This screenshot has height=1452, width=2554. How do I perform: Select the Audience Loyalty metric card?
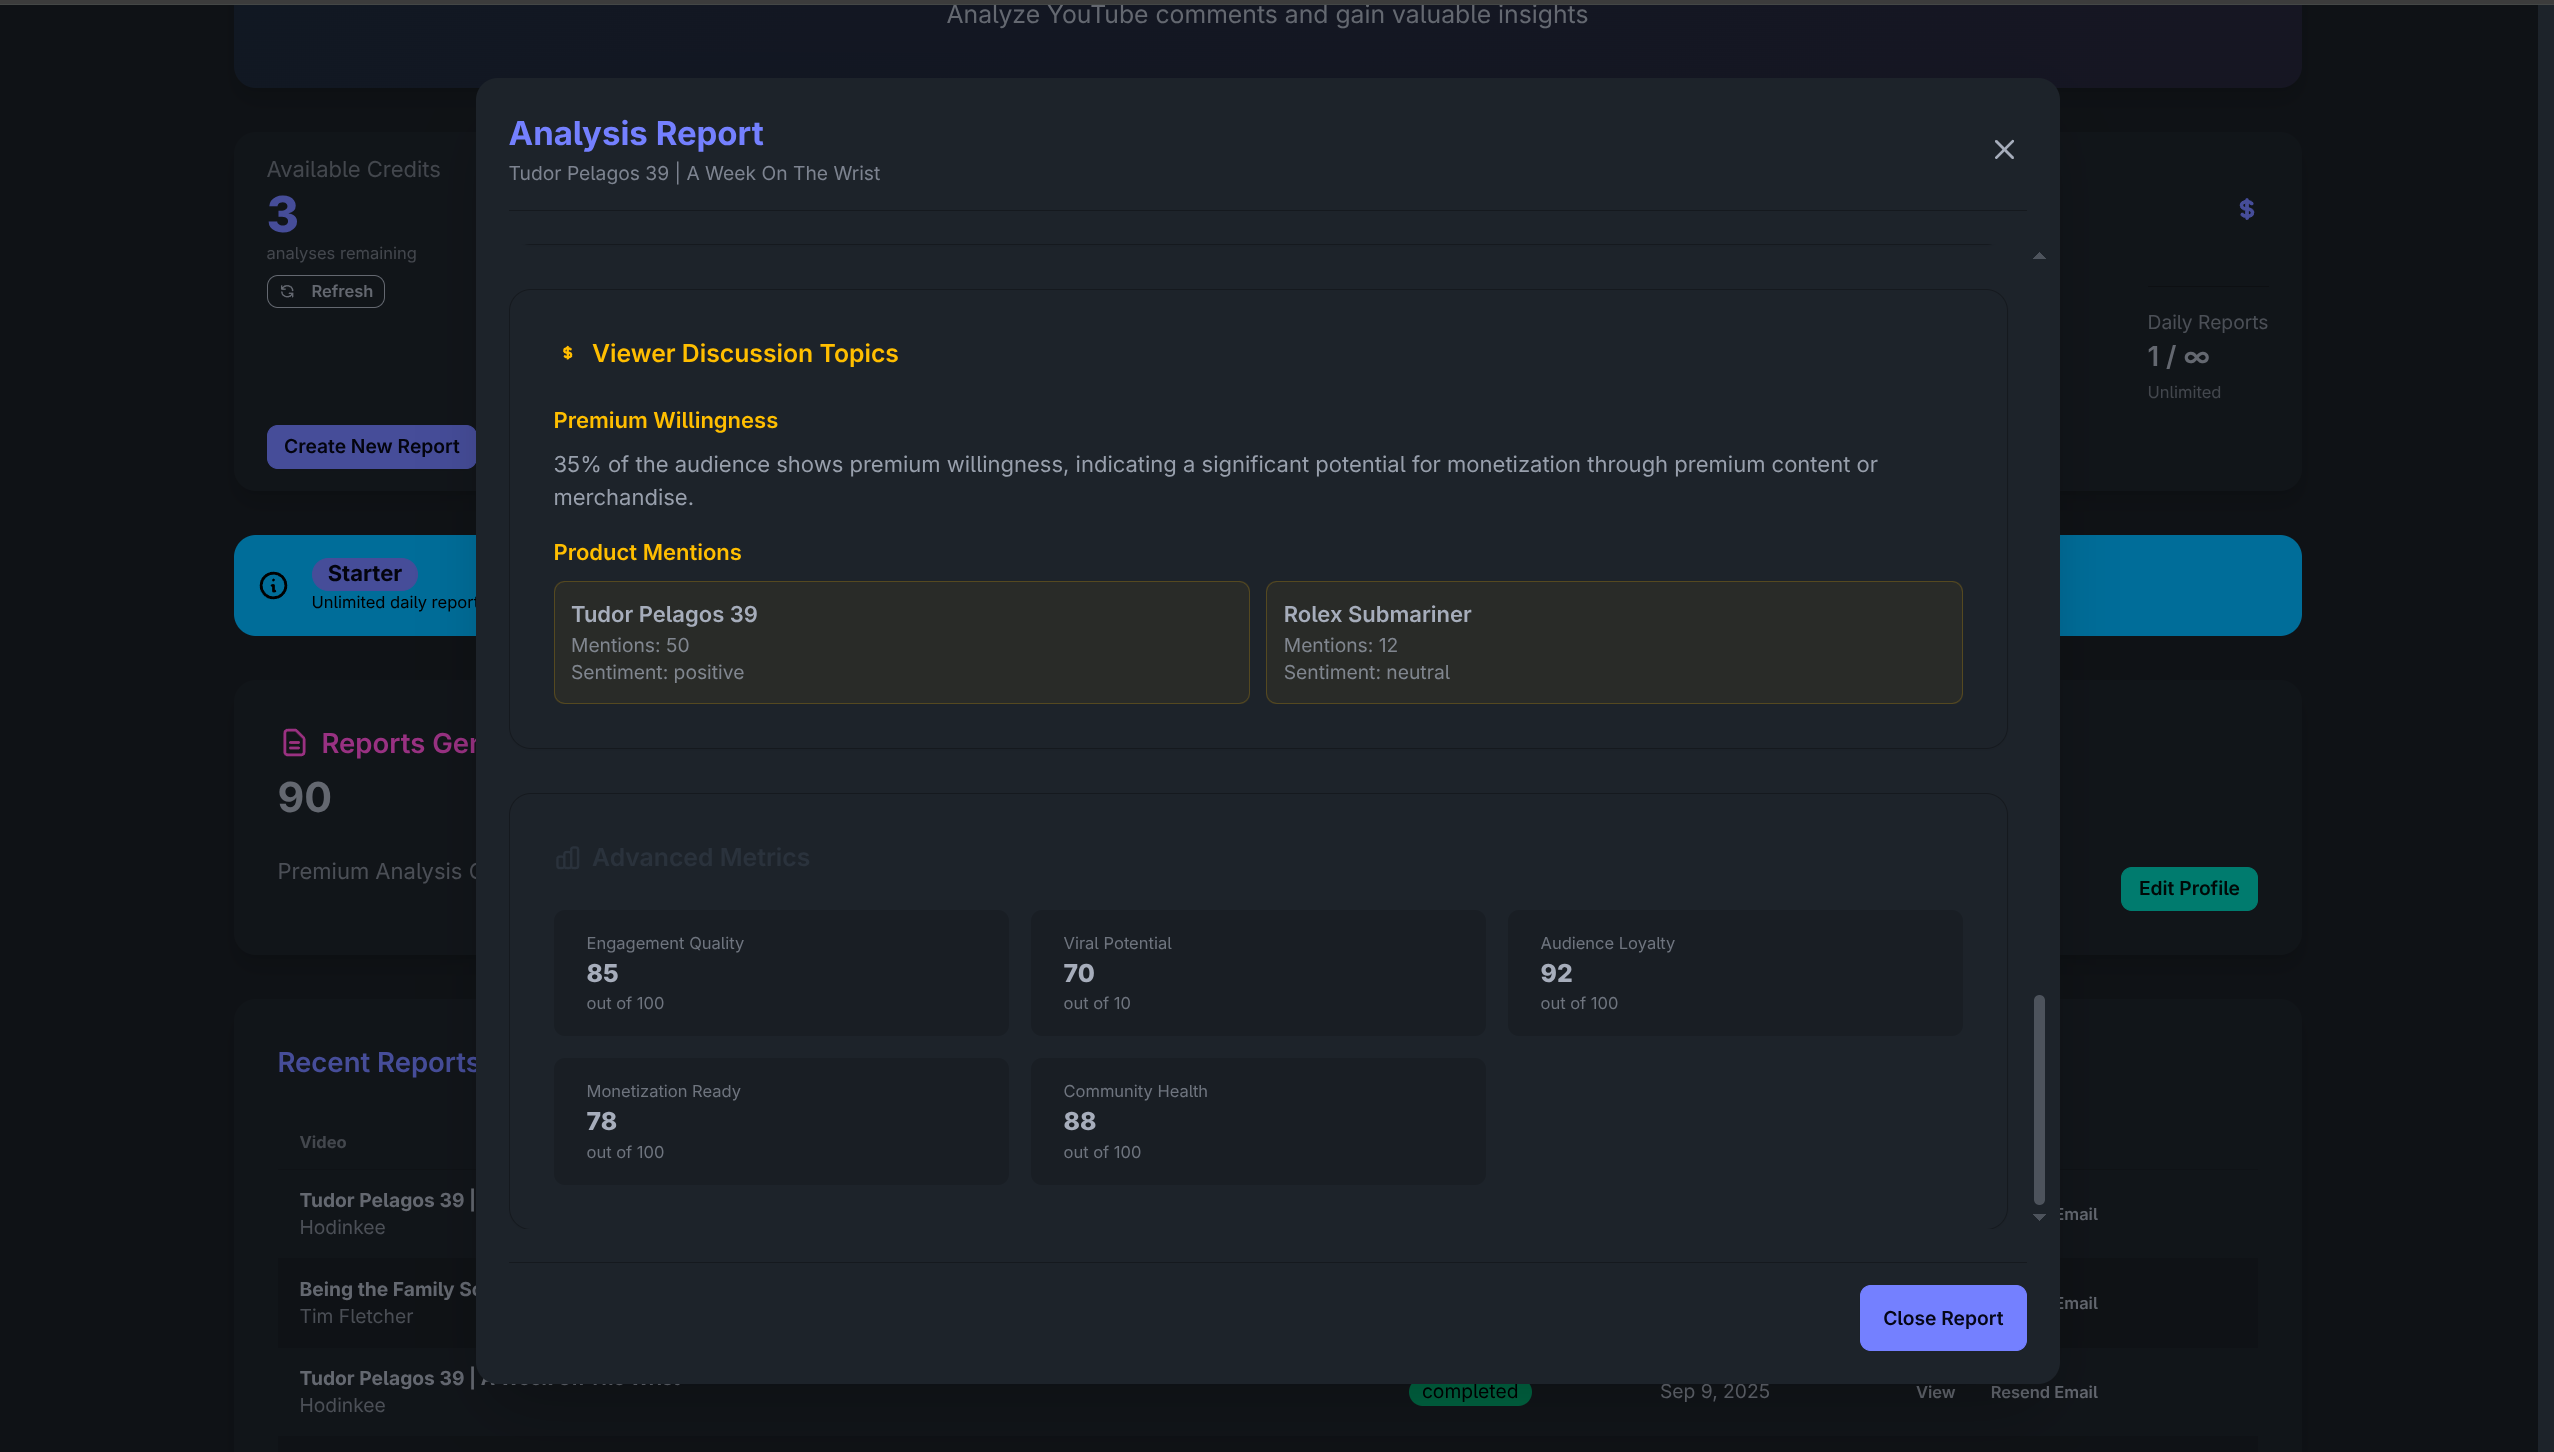tap(1734, 972)
